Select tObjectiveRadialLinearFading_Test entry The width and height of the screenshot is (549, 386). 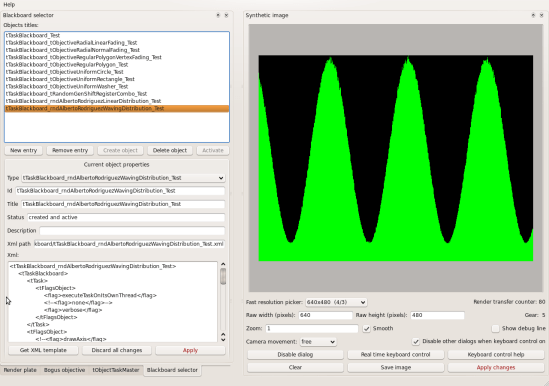point(117,43)
